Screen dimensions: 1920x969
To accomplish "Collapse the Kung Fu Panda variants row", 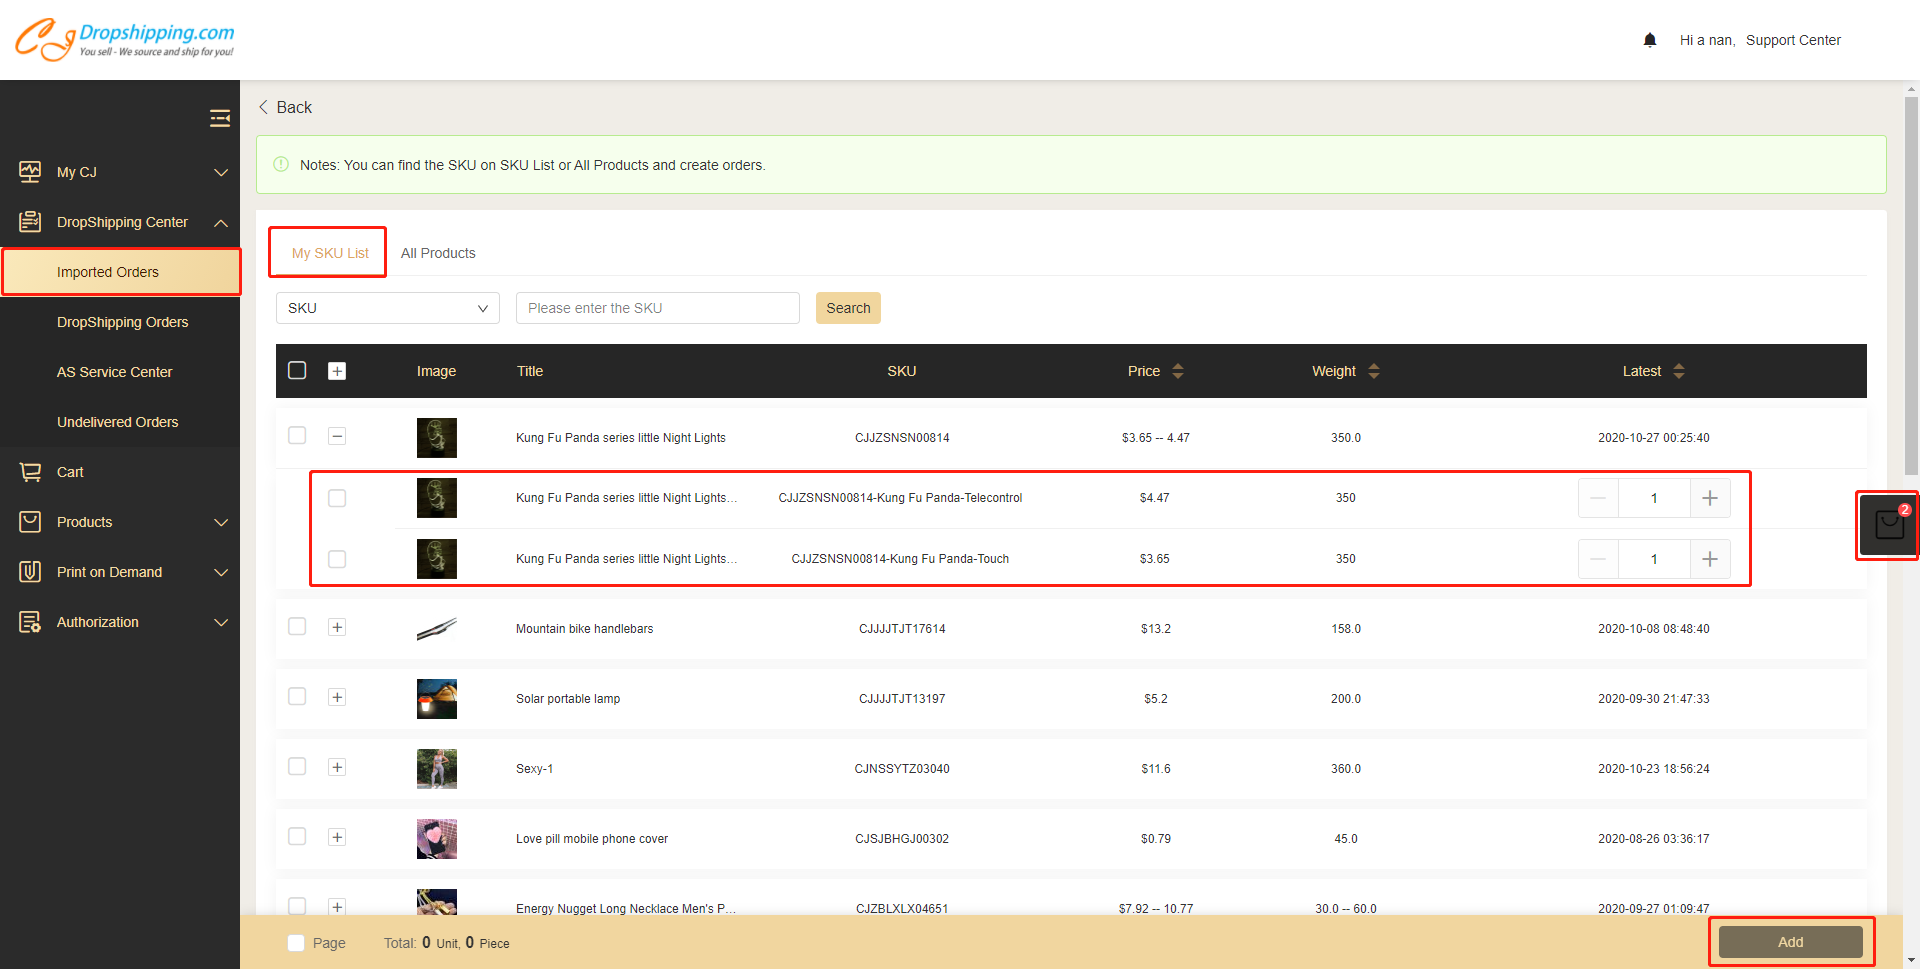I will pyautogui.click(x=337, y=436).
